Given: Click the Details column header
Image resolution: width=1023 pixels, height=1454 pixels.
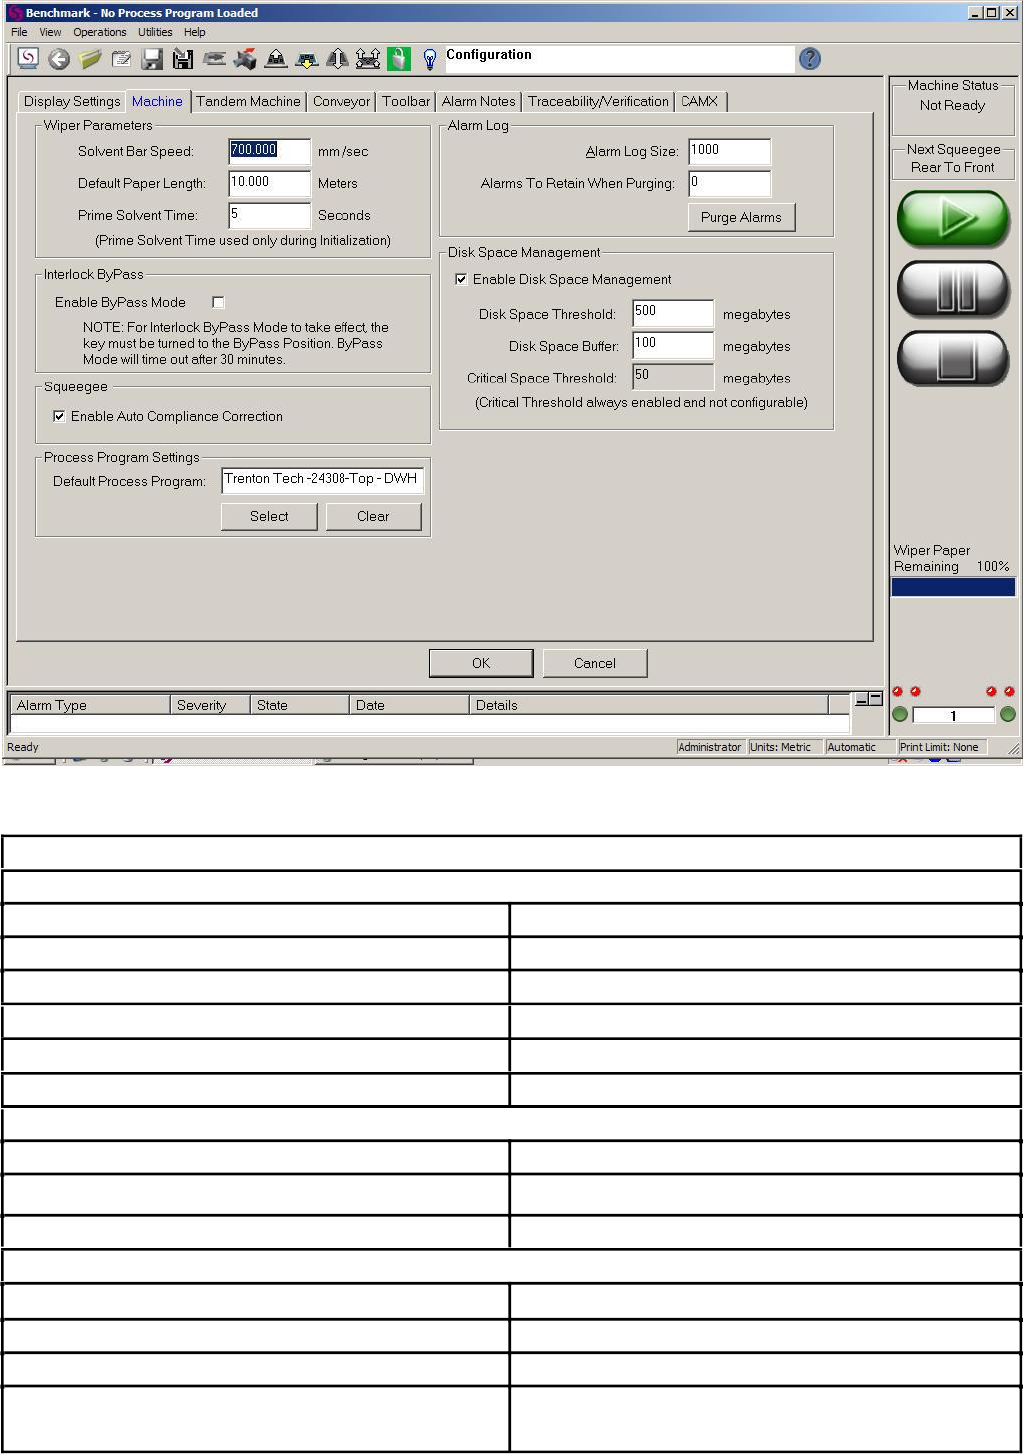Looking at the screenshot, I should (x=649, y=705).
